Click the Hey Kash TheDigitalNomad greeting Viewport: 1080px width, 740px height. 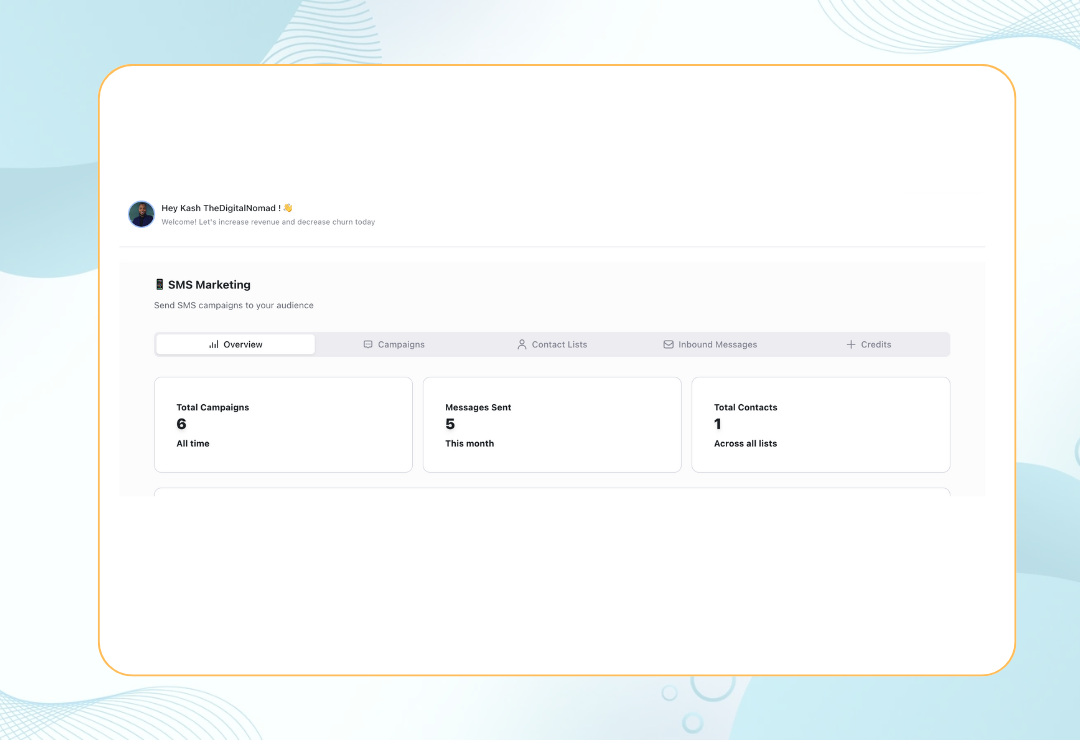pyautogui.click(x=220, y=208)
